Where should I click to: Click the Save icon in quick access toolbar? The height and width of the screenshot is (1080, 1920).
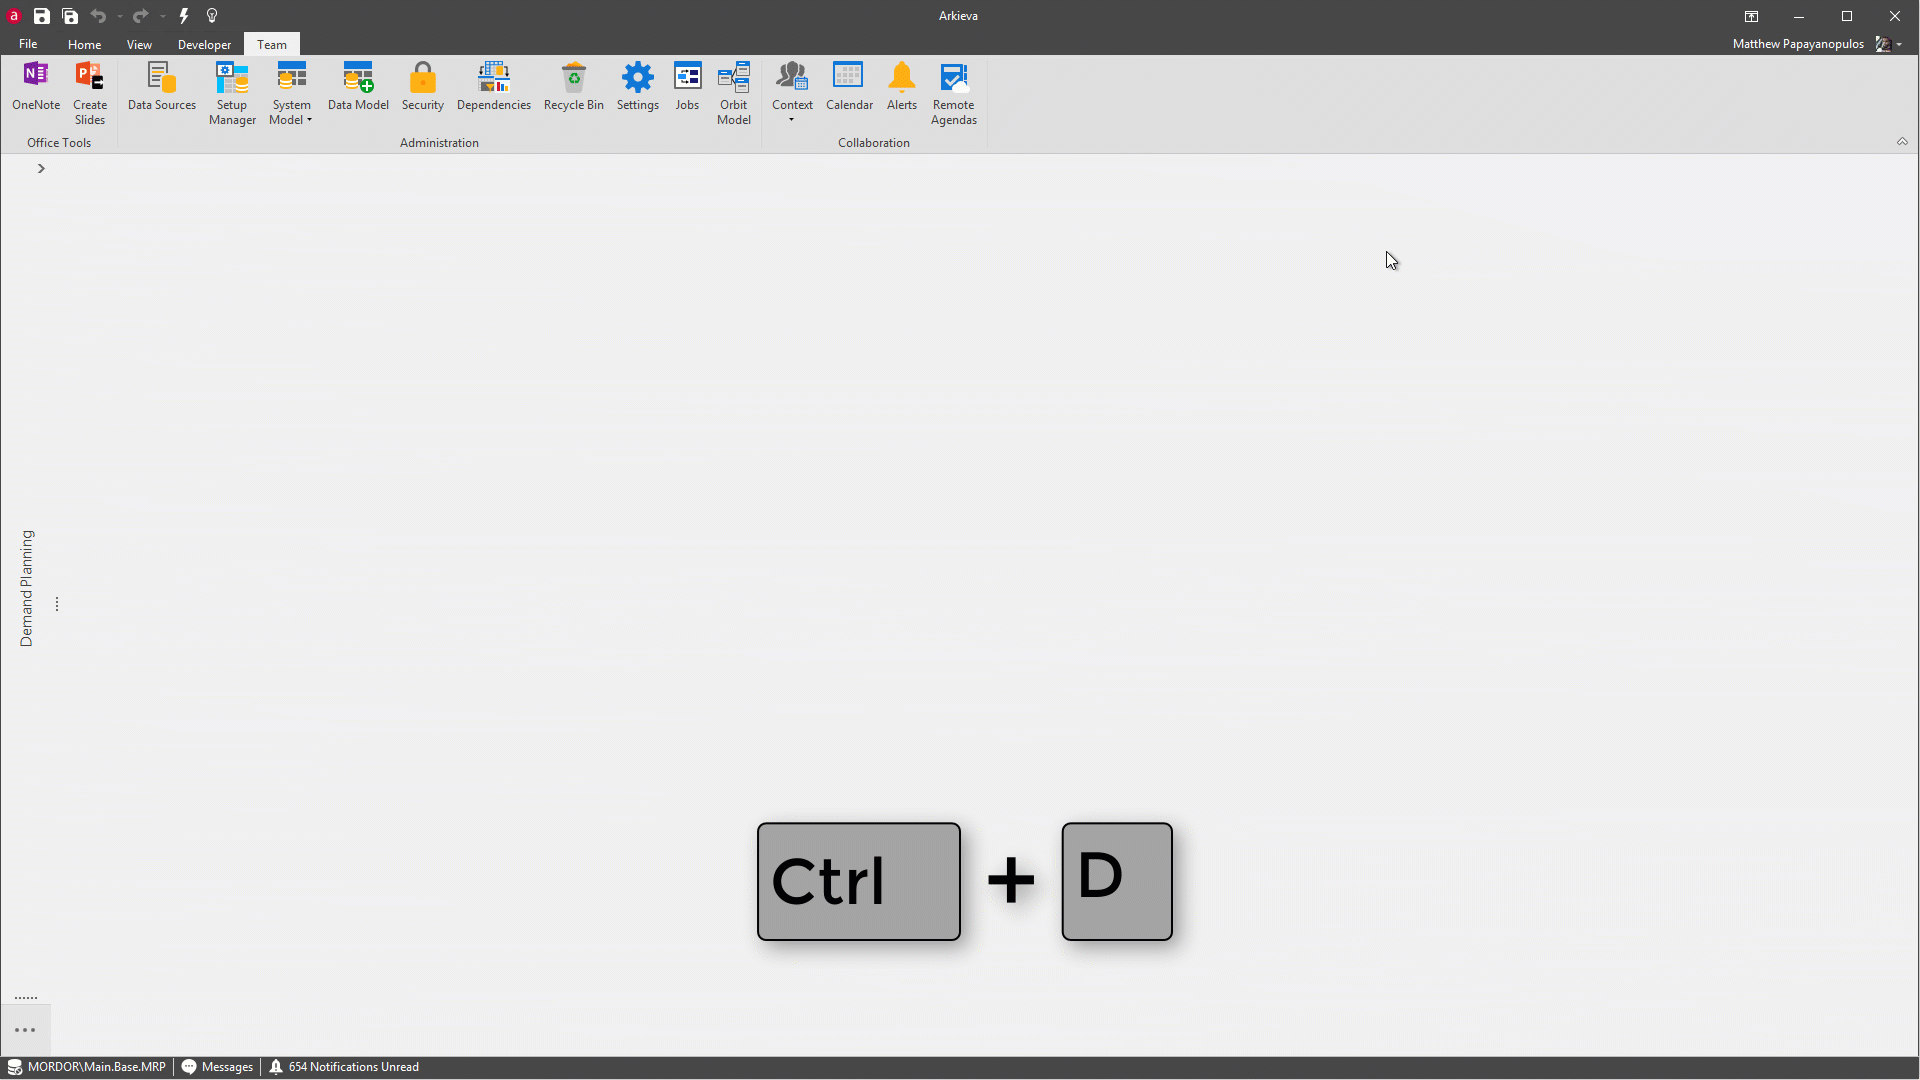click(x=41, y=16)
